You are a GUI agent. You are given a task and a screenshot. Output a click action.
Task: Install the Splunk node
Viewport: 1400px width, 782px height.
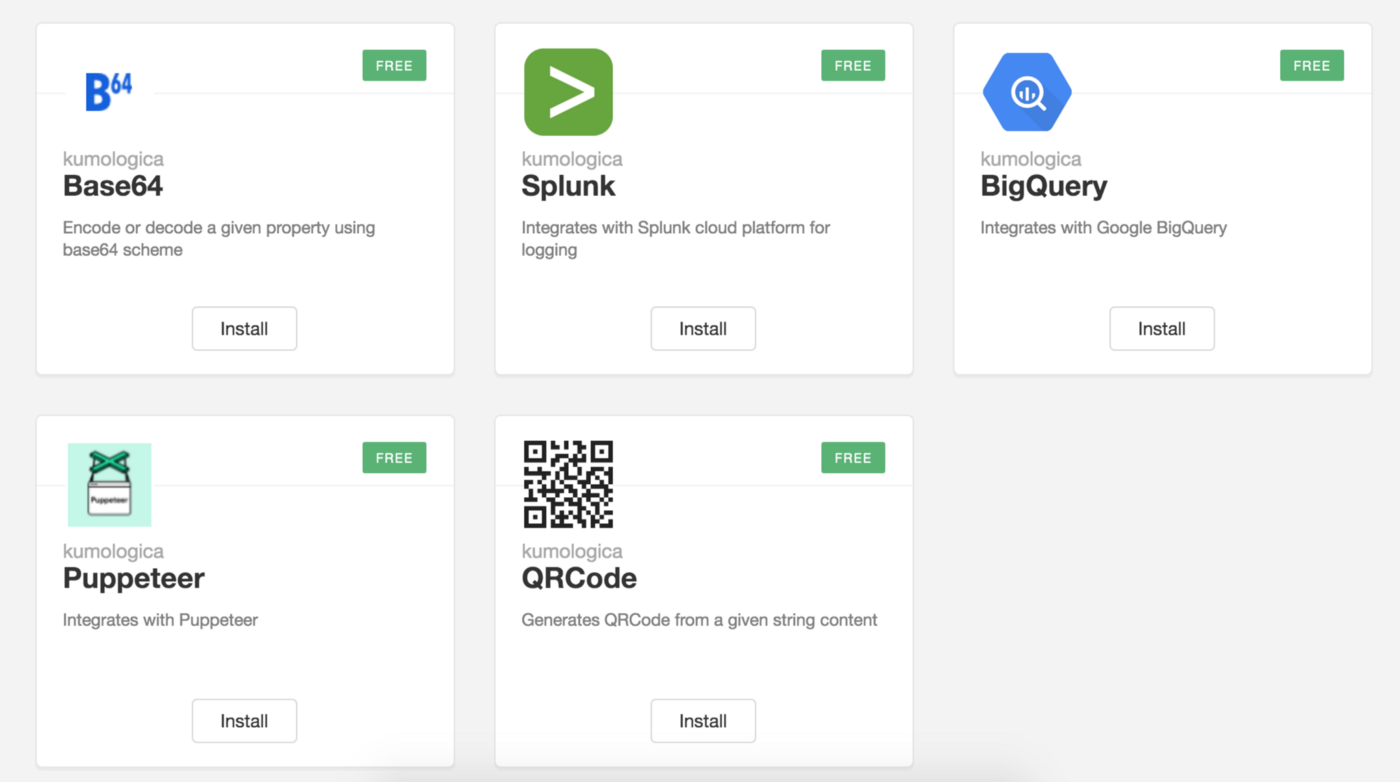point(703,329)
